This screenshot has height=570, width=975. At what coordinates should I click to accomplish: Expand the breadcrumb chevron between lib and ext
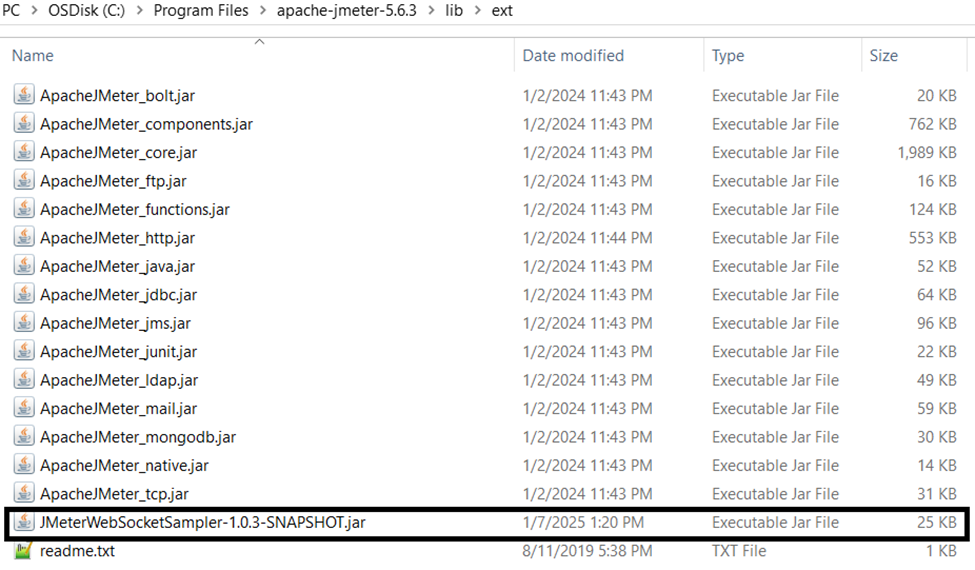pyautogui.click(x=478, y=11)
